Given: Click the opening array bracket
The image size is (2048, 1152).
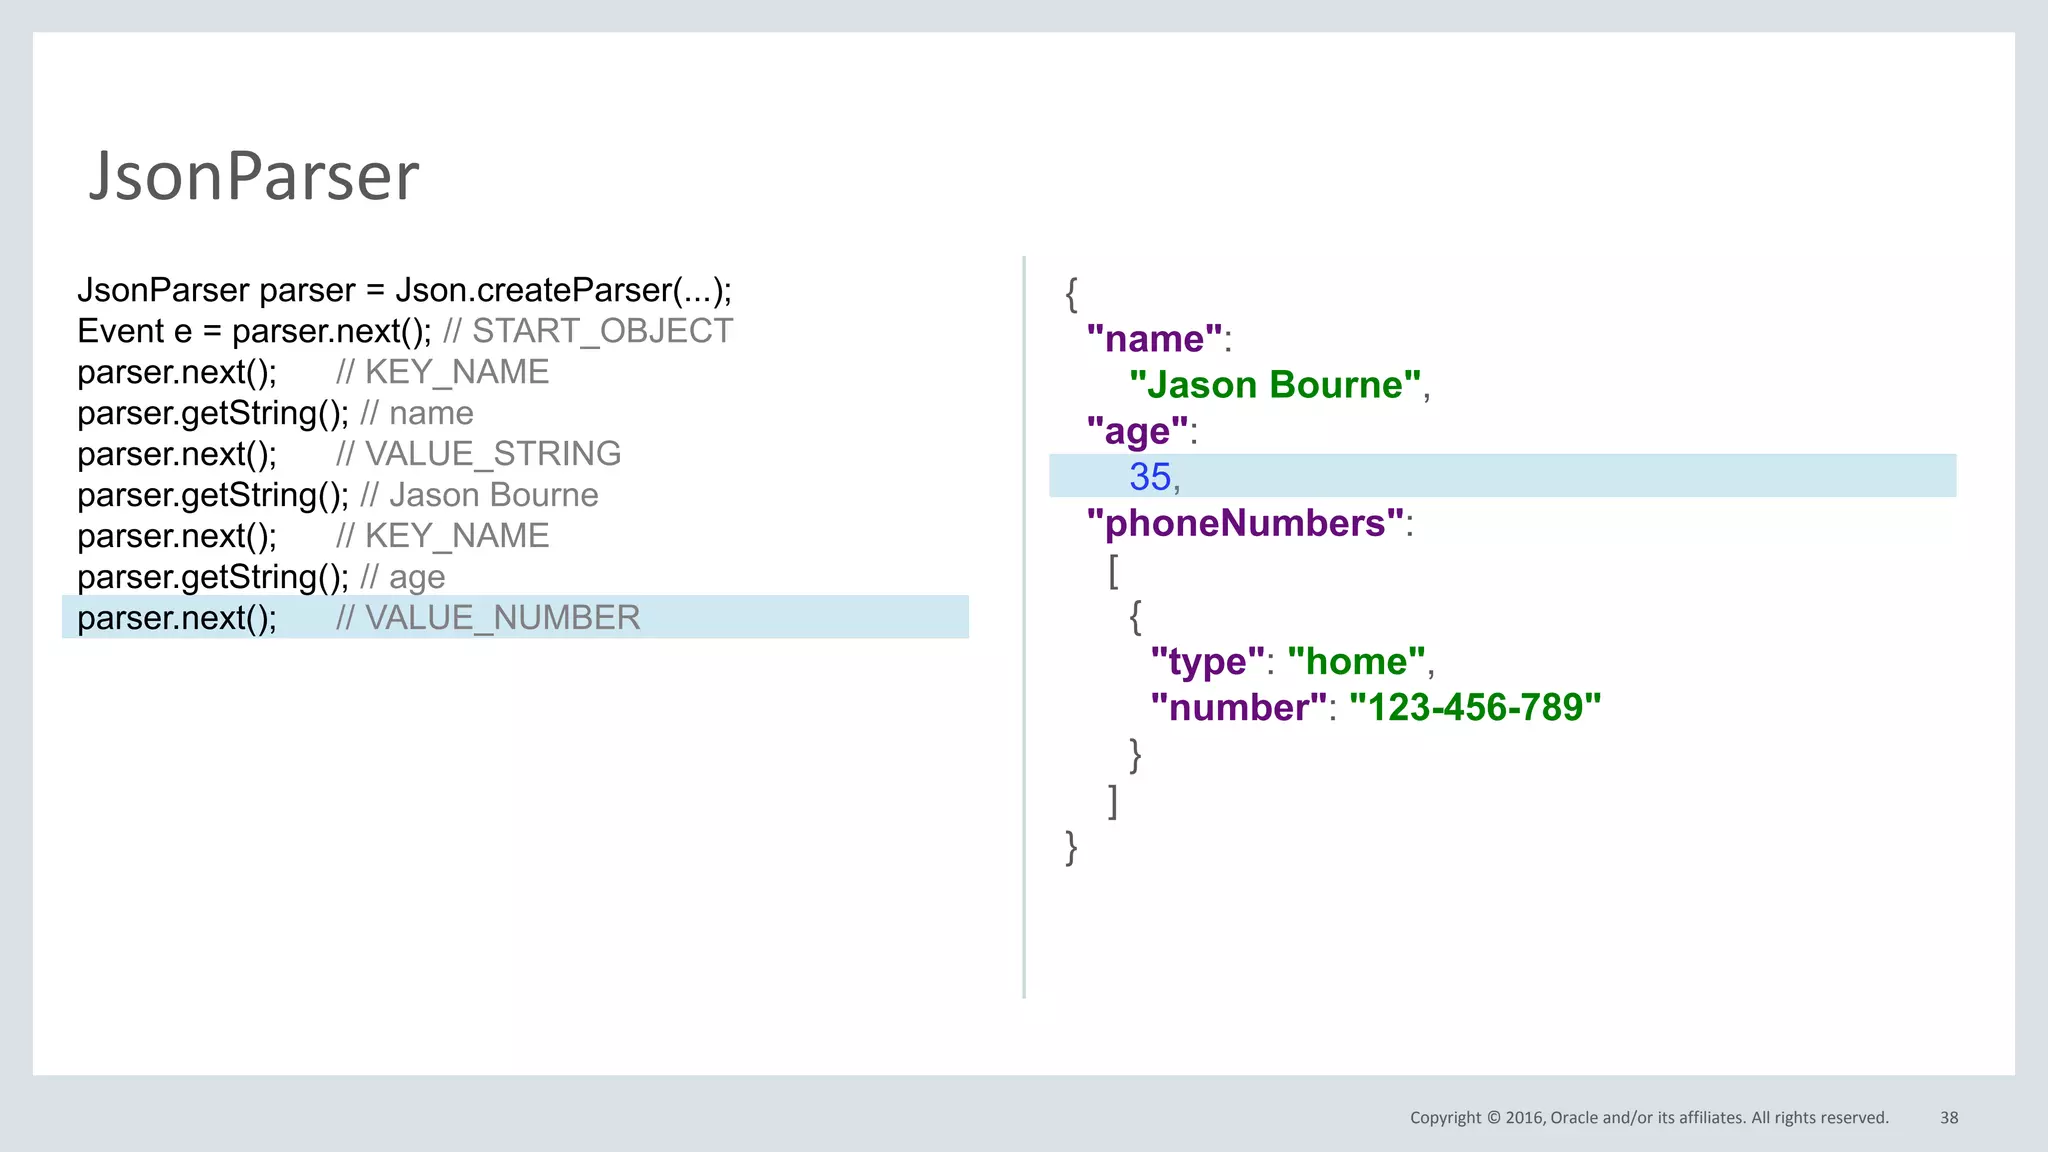Looking at the screenshot, I should [1113, 571].
